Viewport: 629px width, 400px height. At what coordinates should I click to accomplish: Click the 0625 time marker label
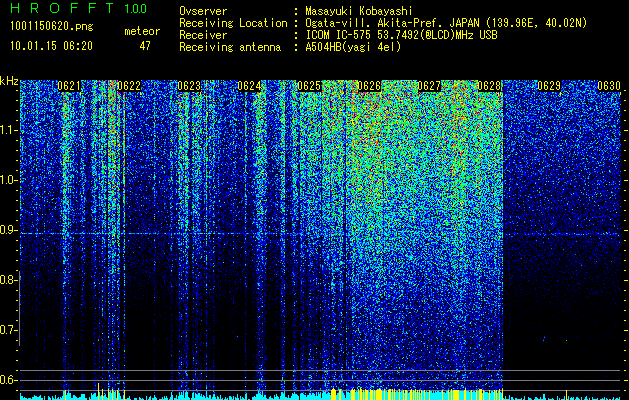(309, 86)
